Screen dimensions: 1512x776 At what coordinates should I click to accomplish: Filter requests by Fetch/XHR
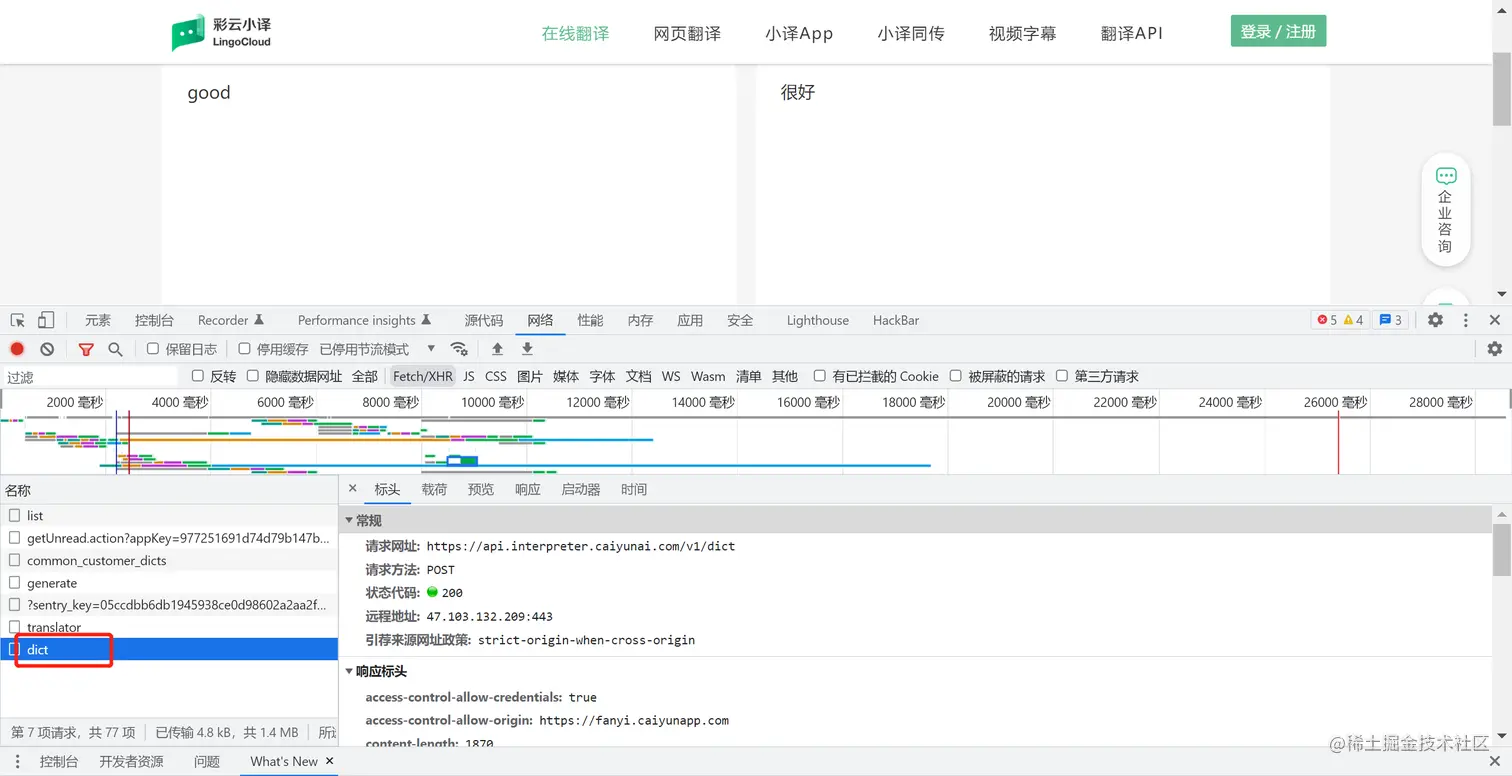click(422, 376)
